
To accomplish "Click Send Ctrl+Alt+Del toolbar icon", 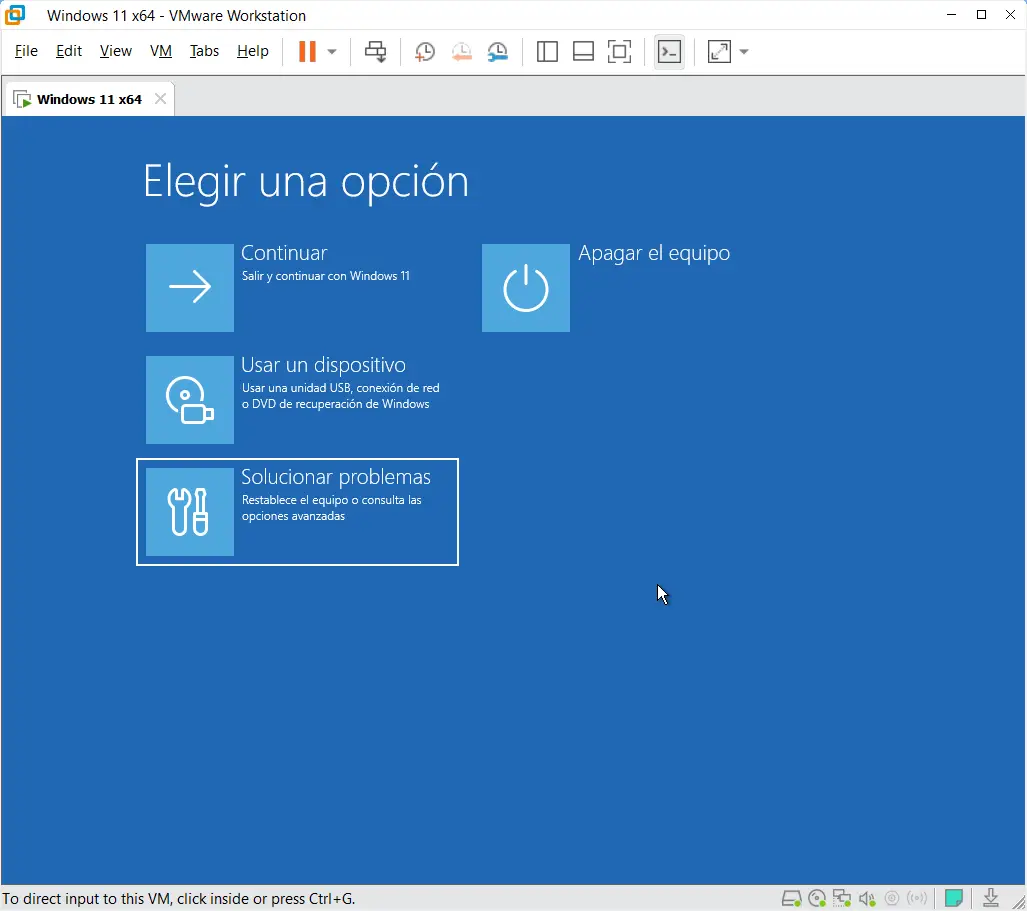I will 375,51.
